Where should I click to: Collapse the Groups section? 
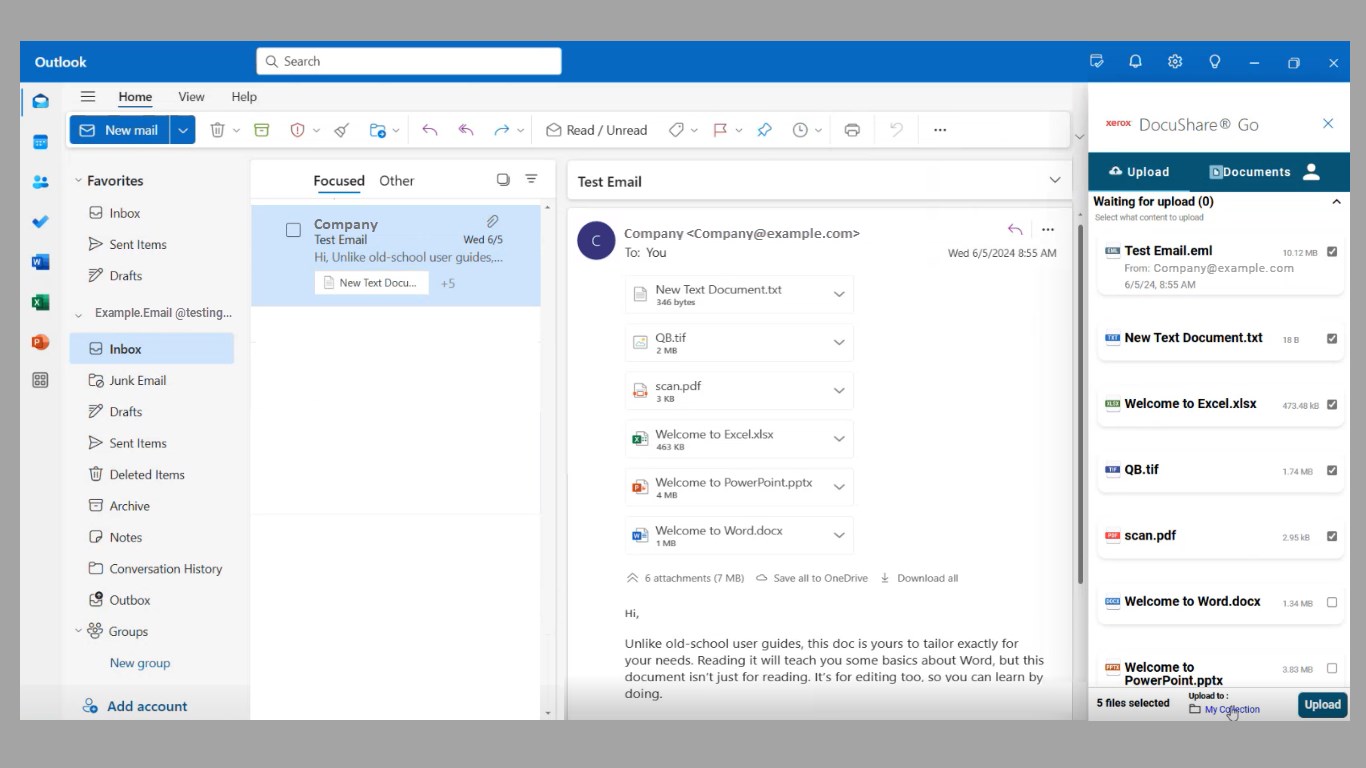tap(78, 631)
